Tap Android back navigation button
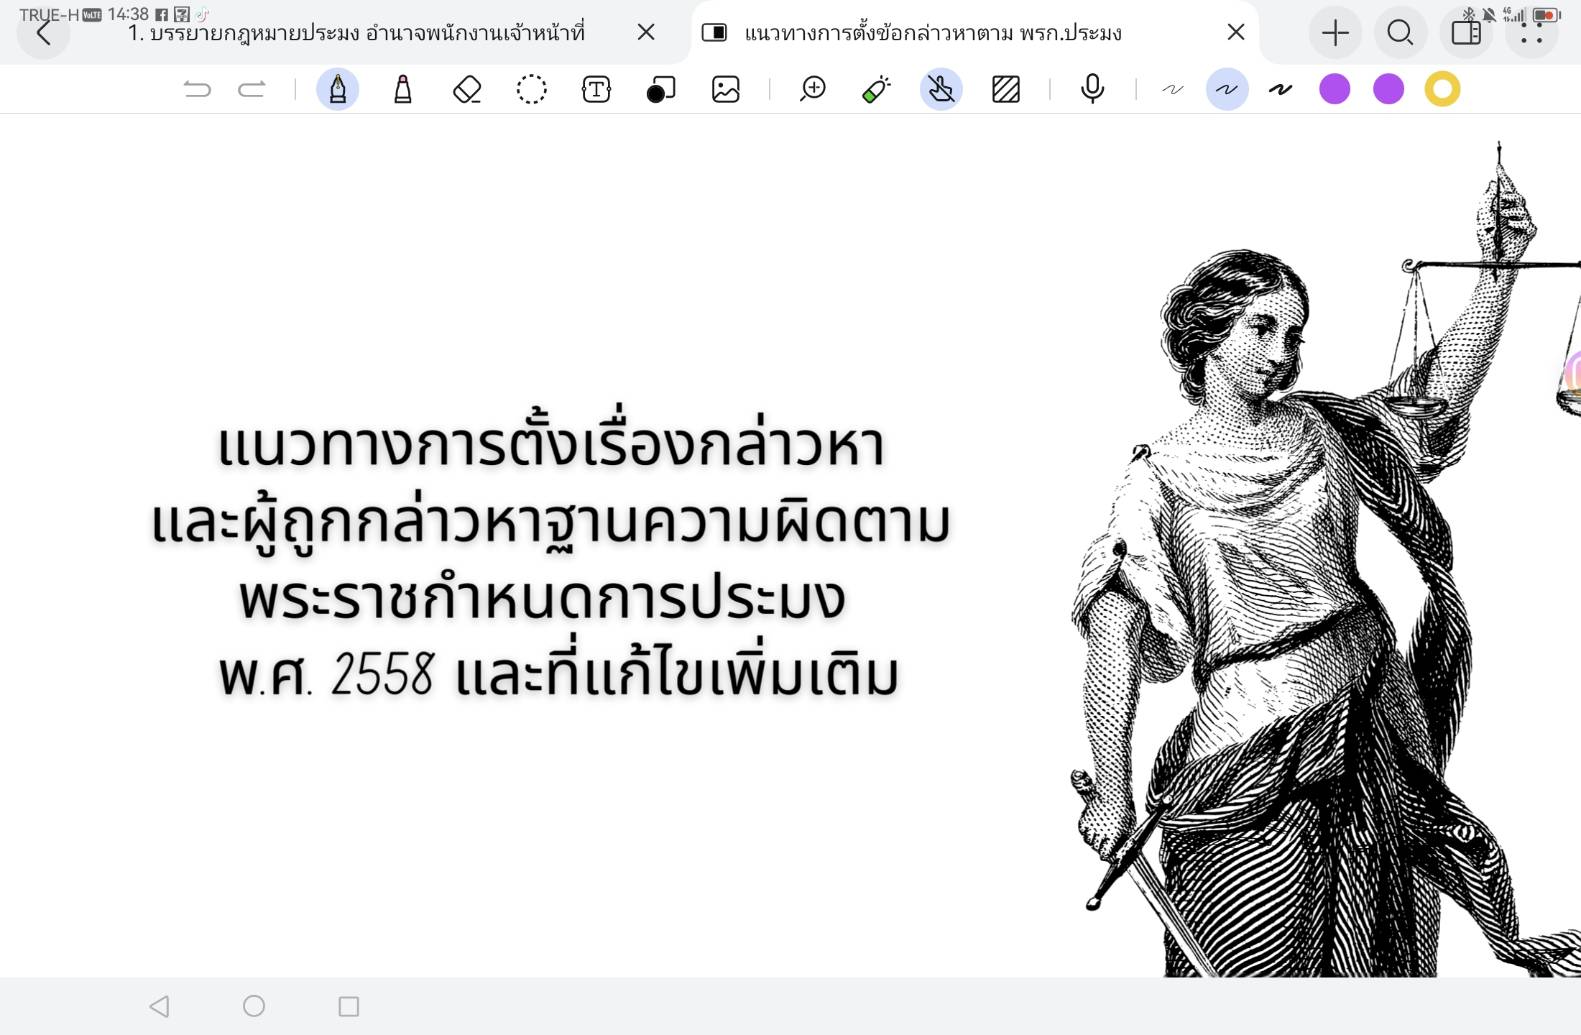Screen dimensions: 1581x1035 [159, 1006]
